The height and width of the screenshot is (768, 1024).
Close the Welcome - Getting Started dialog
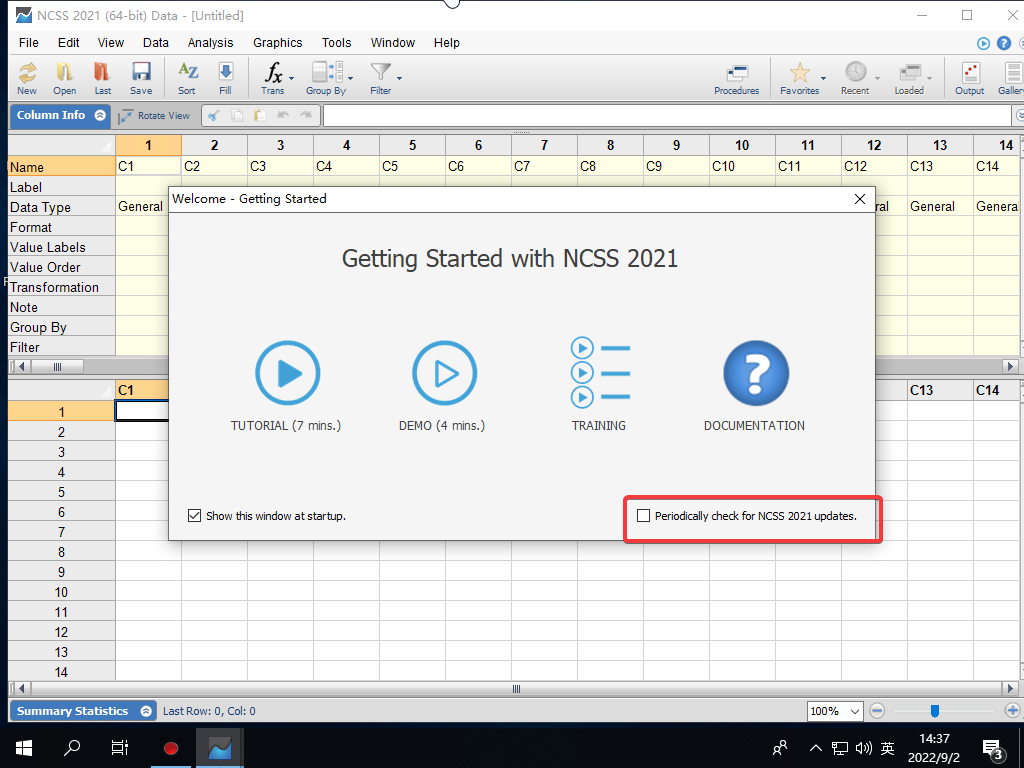(x=860, y=199)
